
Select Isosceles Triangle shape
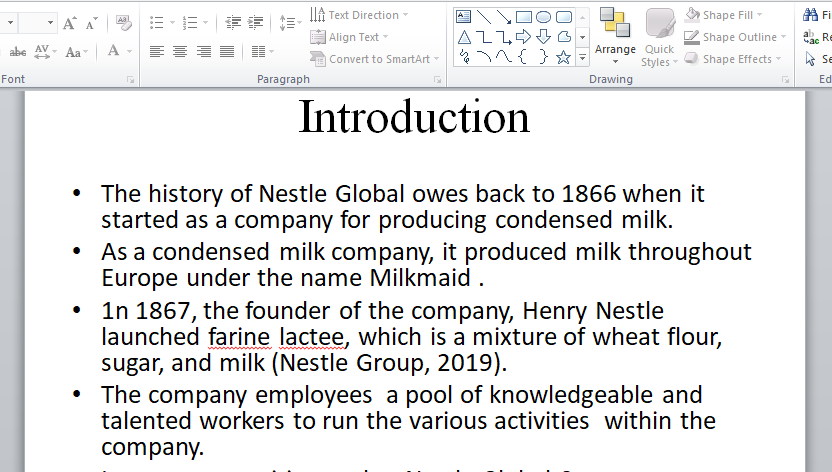463,37
